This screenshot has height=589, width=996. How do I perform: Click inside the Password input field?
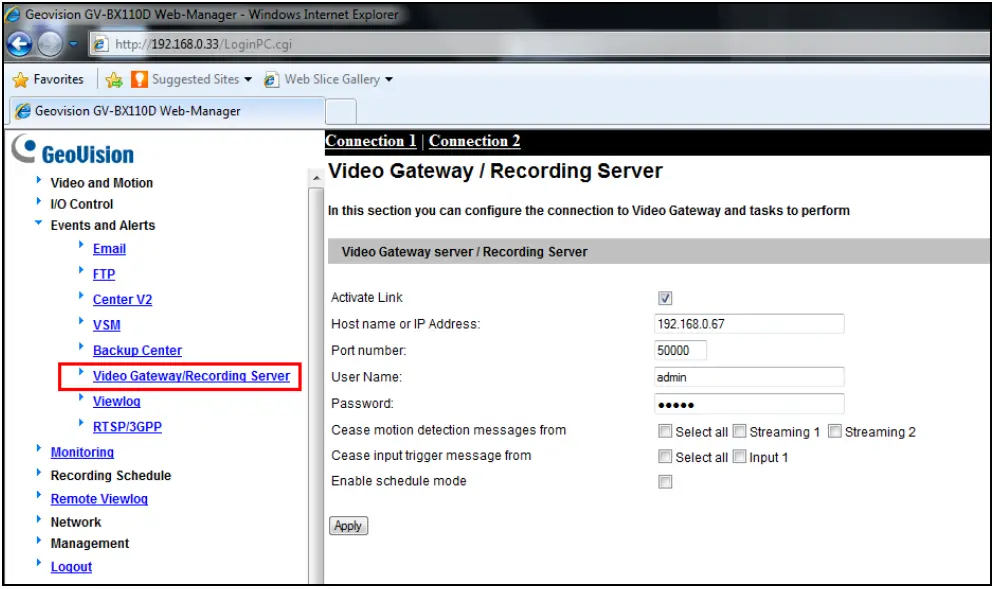748,403
